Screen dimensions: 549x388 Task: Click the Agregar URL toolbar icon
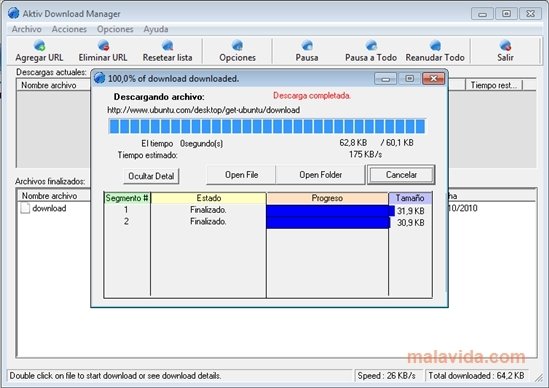point(40,46)
